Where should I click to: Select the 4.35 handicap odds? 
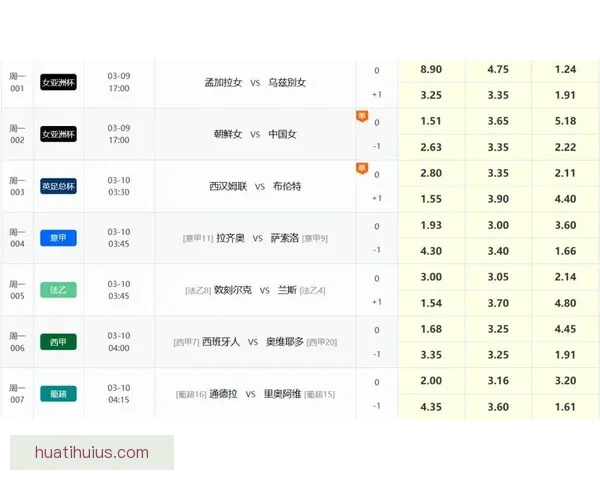(431, 407)
